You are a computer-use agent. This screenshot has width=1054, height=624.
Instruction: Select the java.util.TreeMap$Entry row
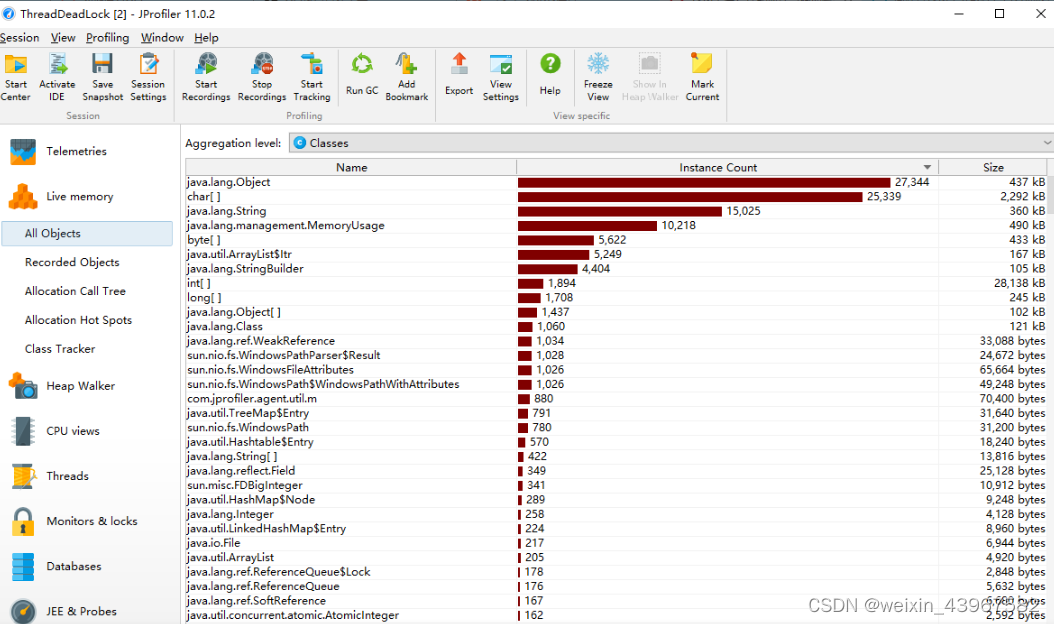pos(616,413)
